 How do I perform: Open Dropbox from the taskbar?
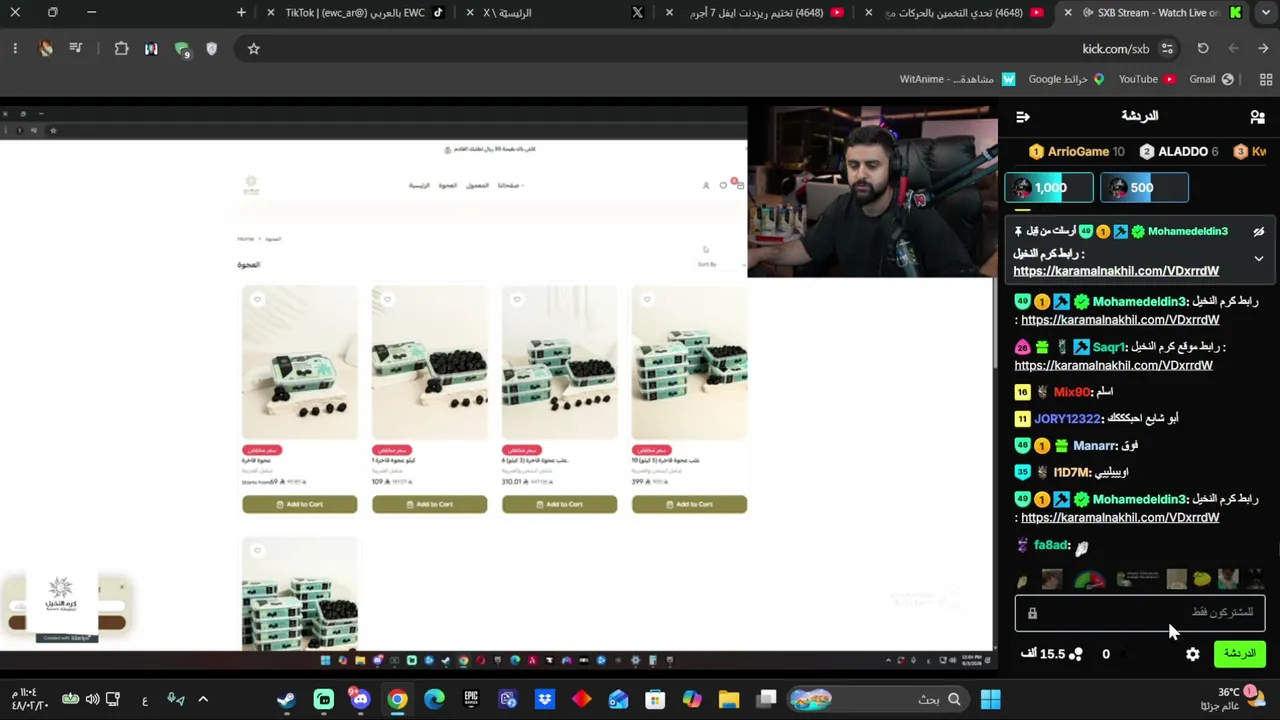point(545,699)
